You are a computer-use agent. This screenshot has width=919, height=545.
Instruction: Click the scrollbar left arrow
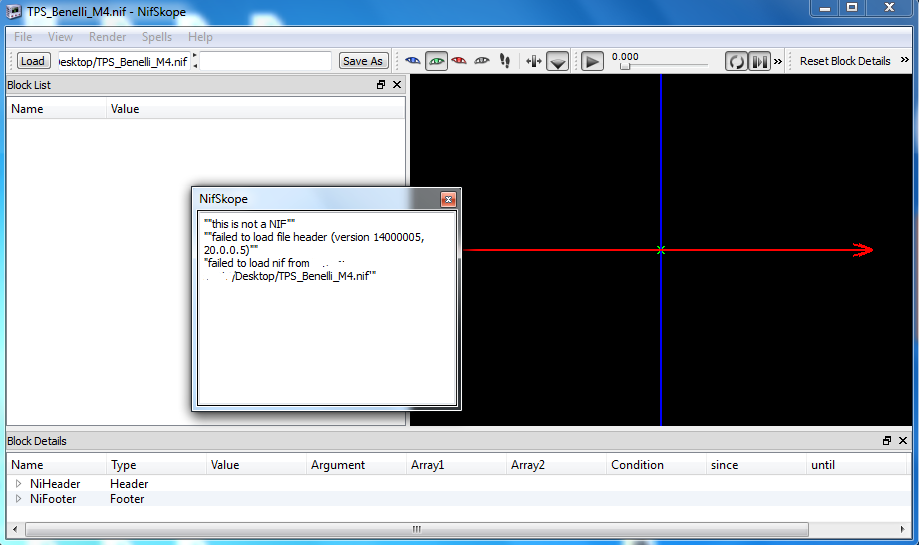click(15, 529)
